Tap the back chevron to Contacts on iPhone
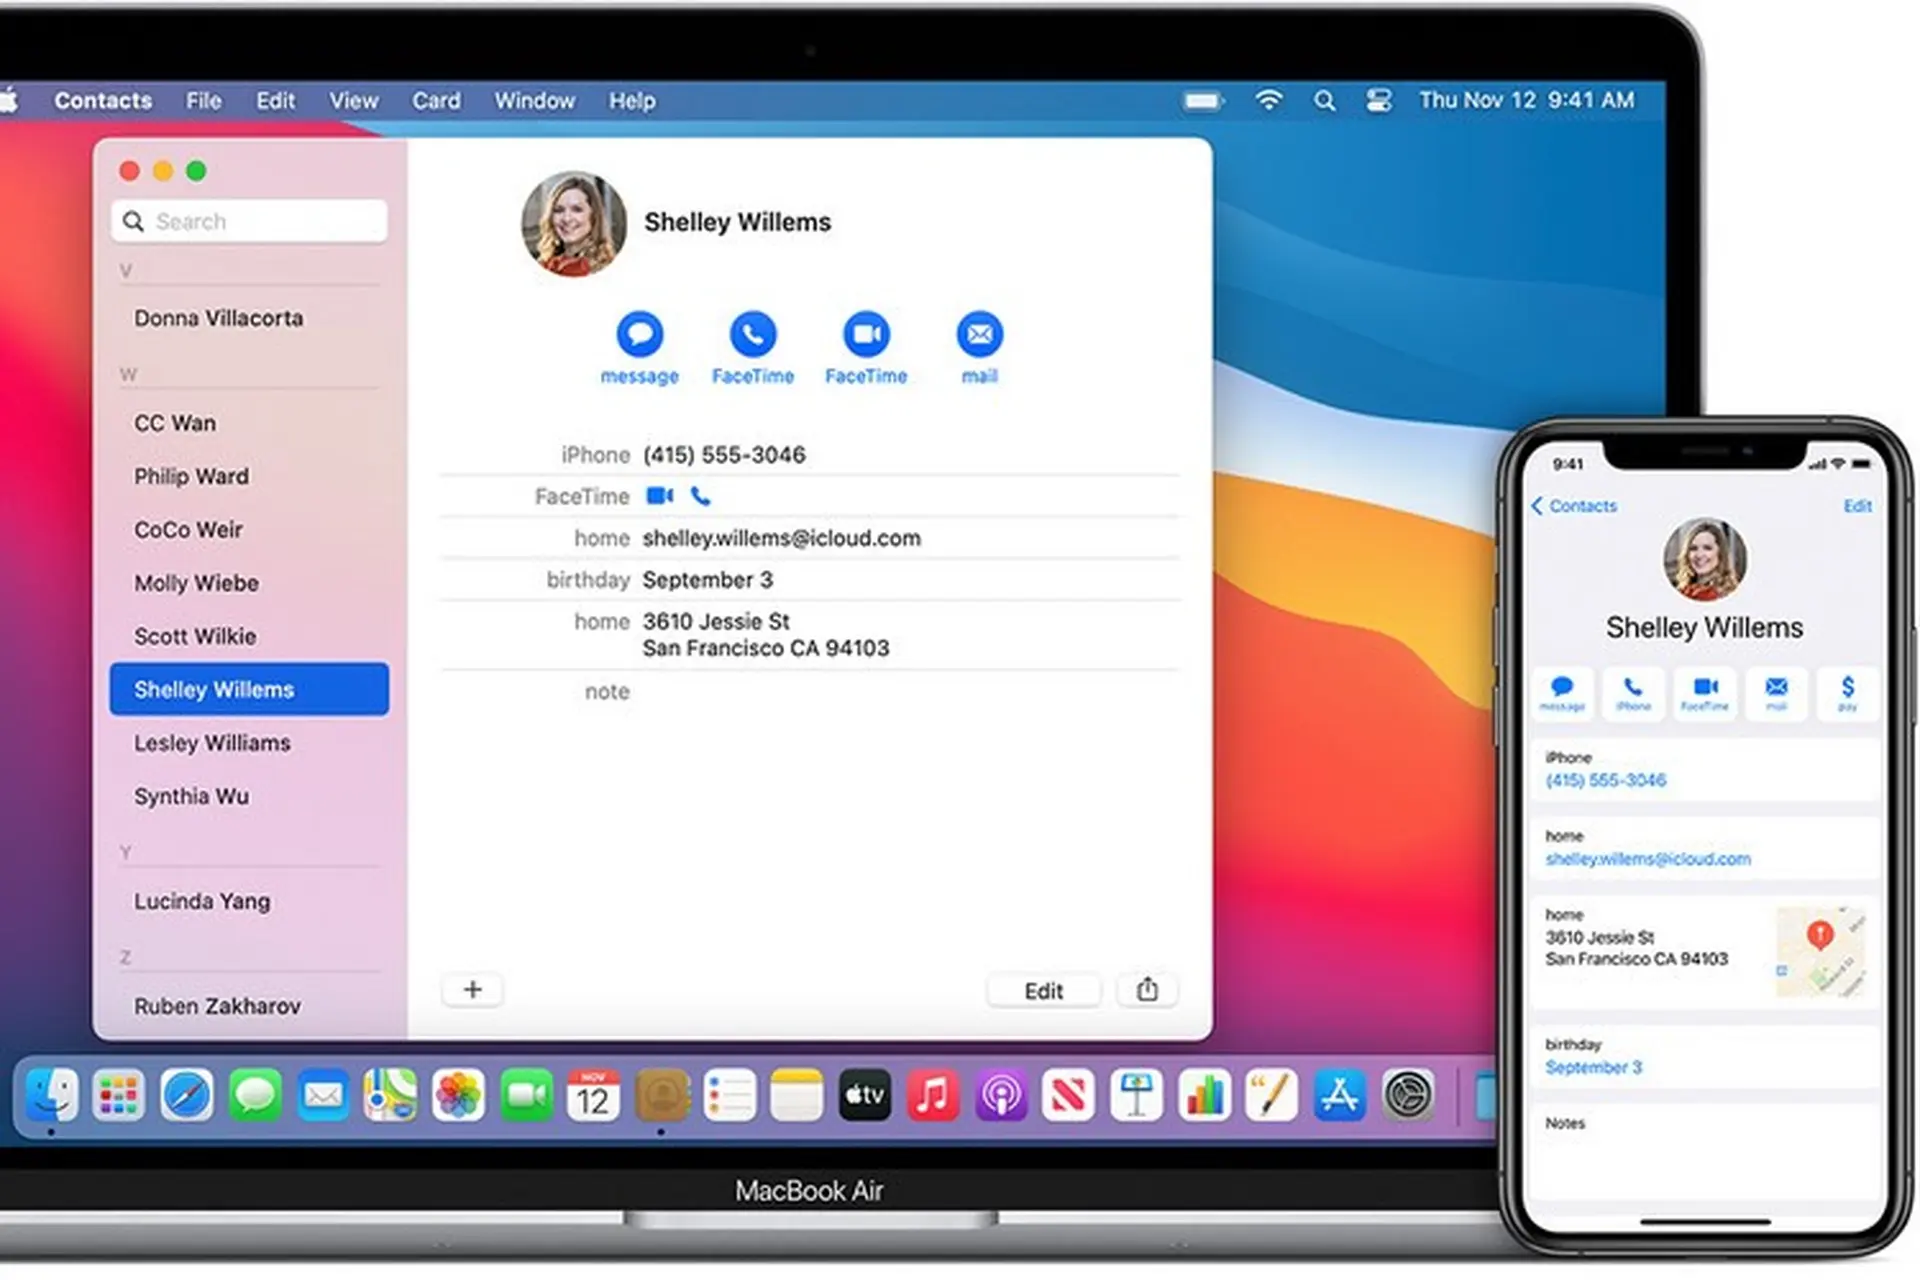The height and width of the screenshot is (1280, 1920). [x=1538, y=506]
